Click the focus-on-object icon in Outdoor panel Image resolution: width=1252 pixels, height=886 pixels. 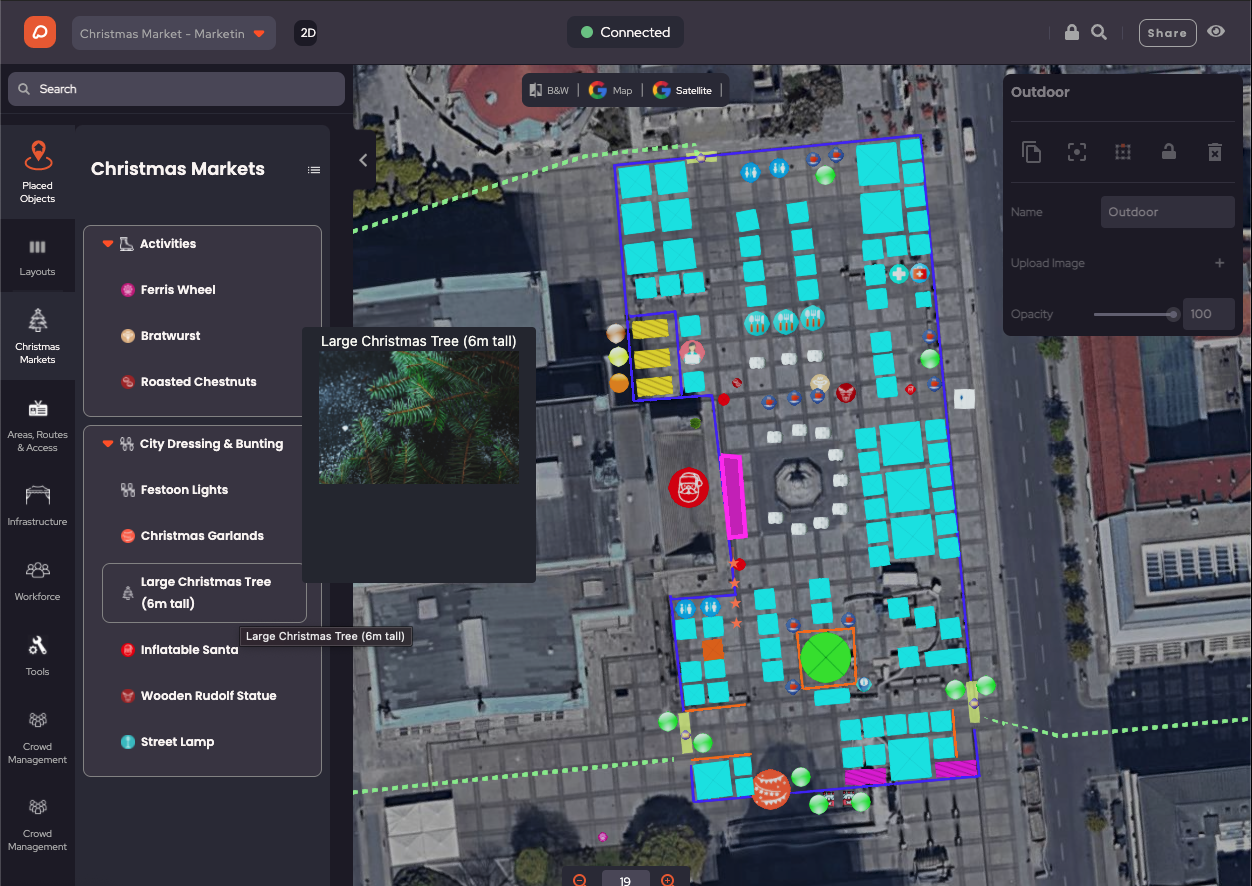(x=1077, y=152)
